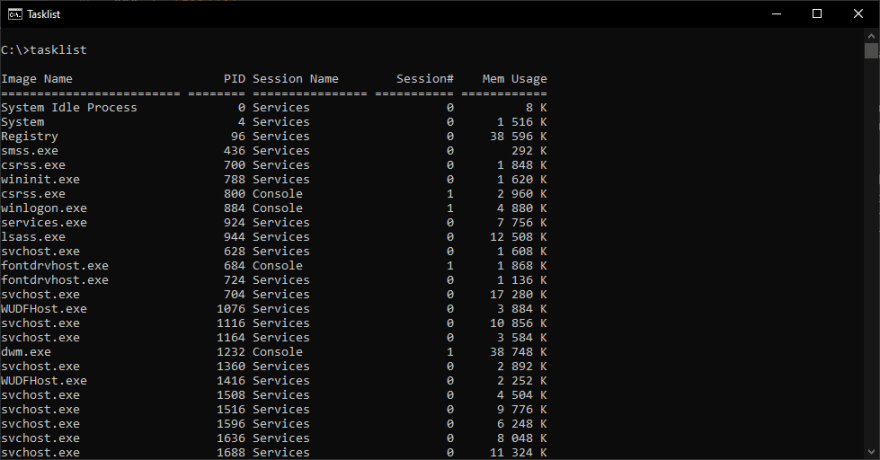This screenshot has width=880, height=460.
Task: Click the 'Session#' column header
Action: point(425,79)
